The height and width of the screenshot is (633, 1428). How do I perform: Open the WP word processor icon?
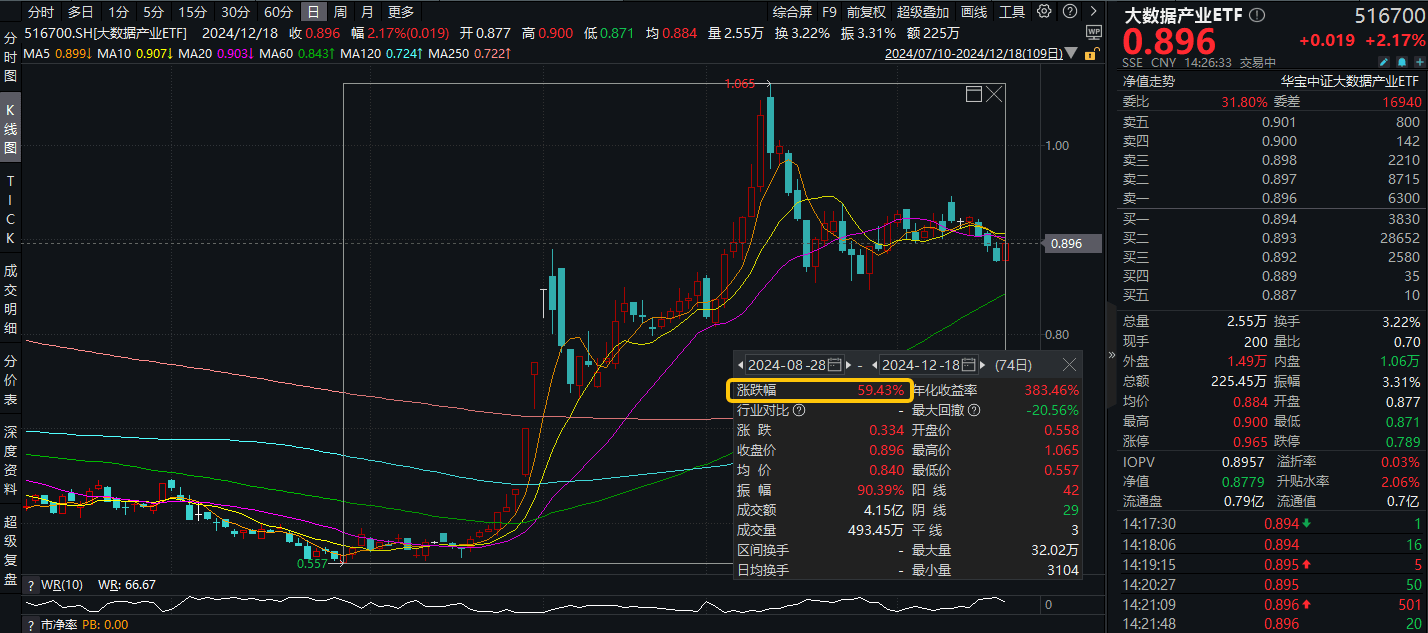point(1092,31)
